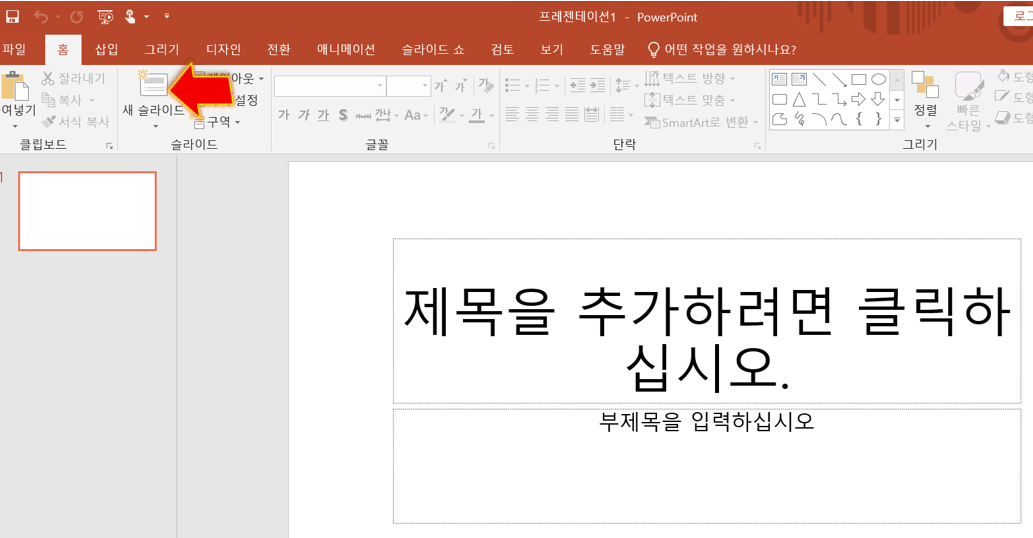Toggle touch/mouse mode icon
Viewport: 1033px width, 538px height.
[130, 16]
